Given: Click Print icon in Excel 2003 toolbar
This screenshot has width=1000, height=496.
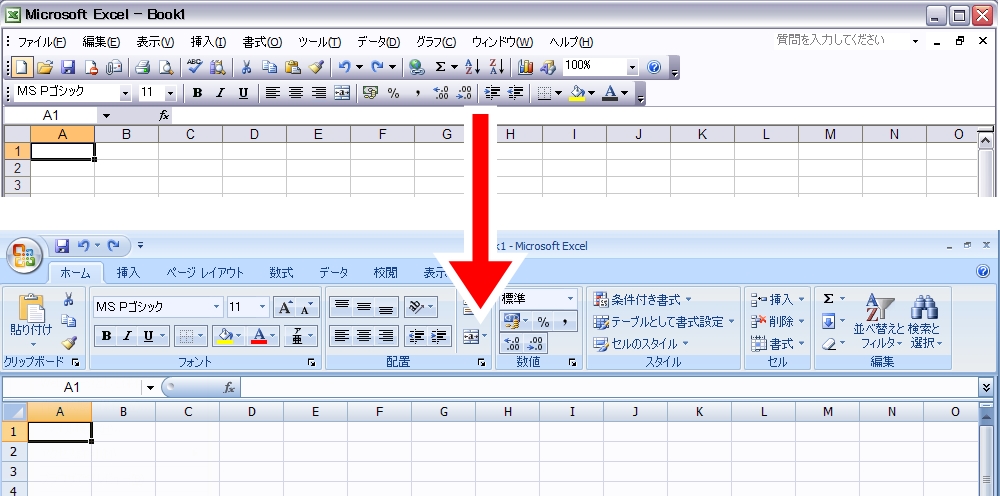Looking at the screenshot, I should pos(142,66).
